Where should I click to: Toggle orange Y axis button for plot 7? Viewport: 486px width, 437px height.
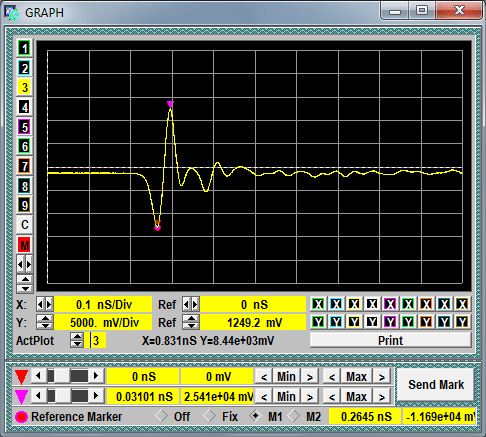(426, 322)
